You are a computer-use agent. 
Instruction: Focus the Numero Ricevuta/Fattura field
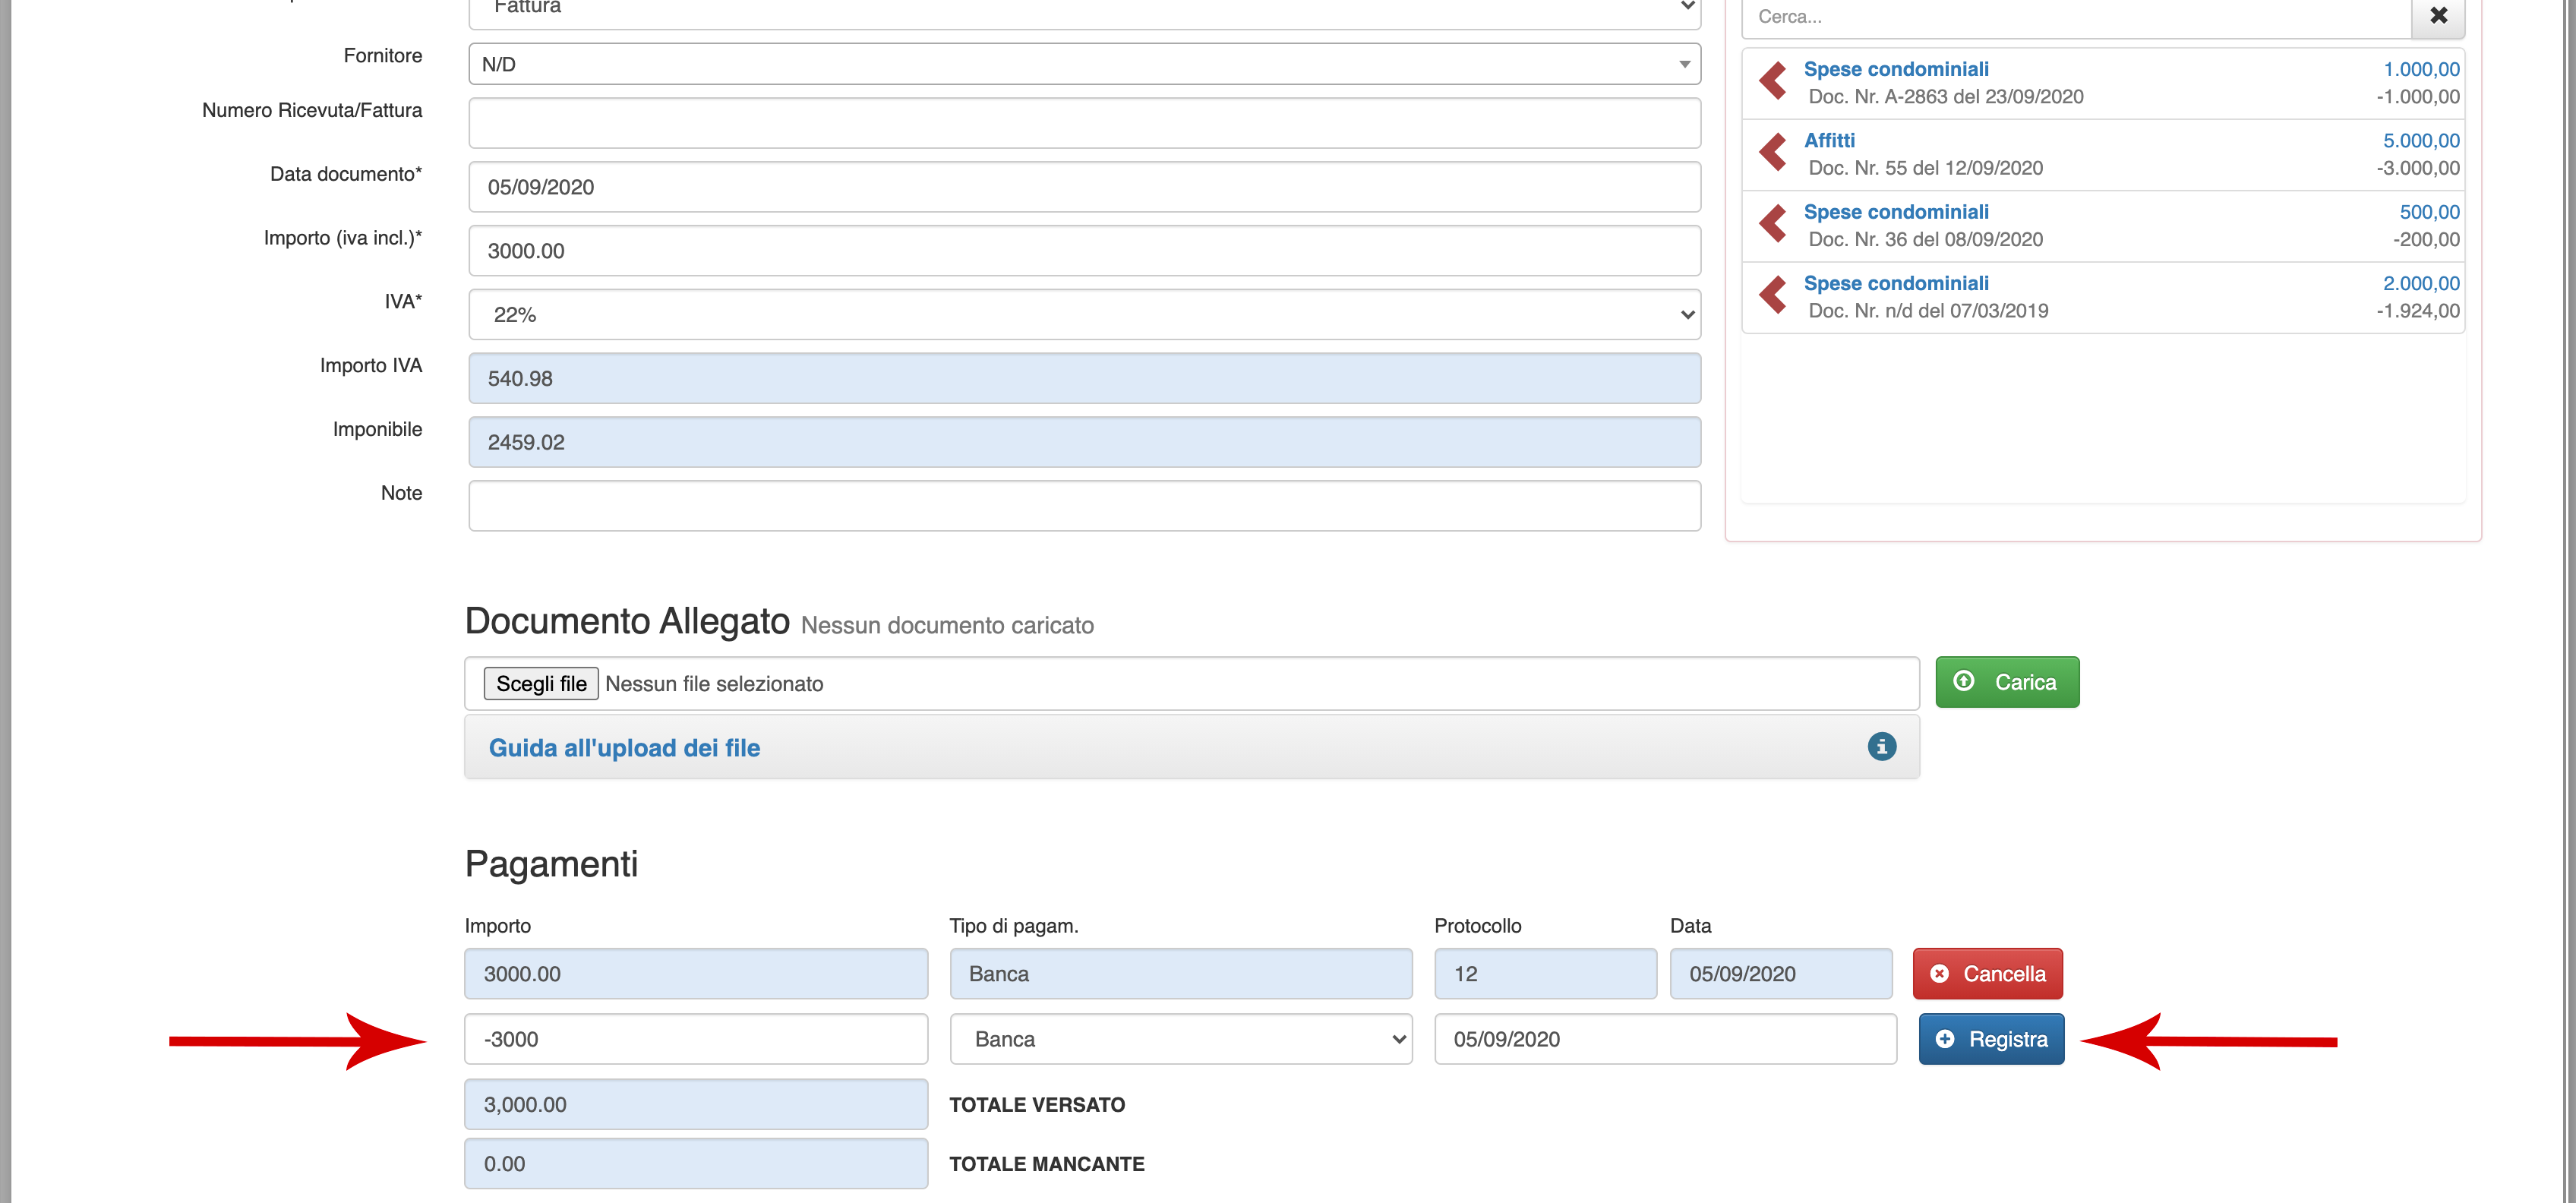coord(1084,123)
